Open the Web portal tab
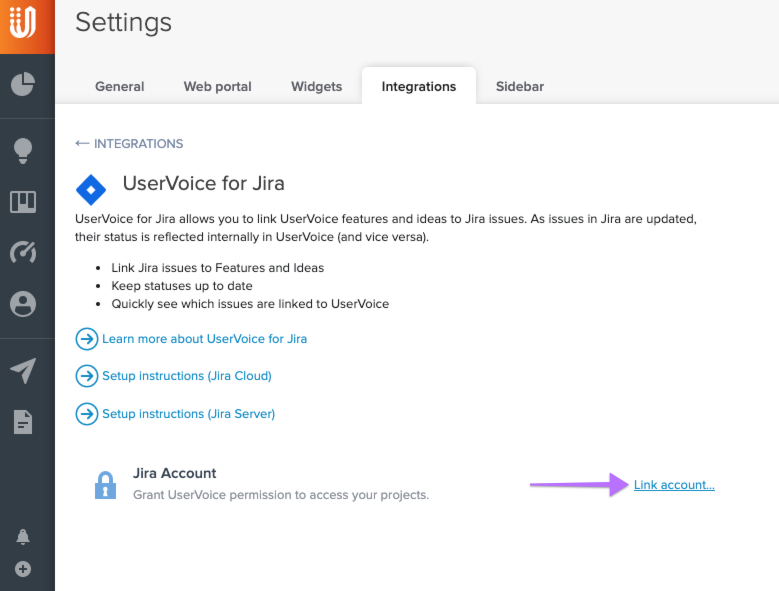 (x=217, y=87)
